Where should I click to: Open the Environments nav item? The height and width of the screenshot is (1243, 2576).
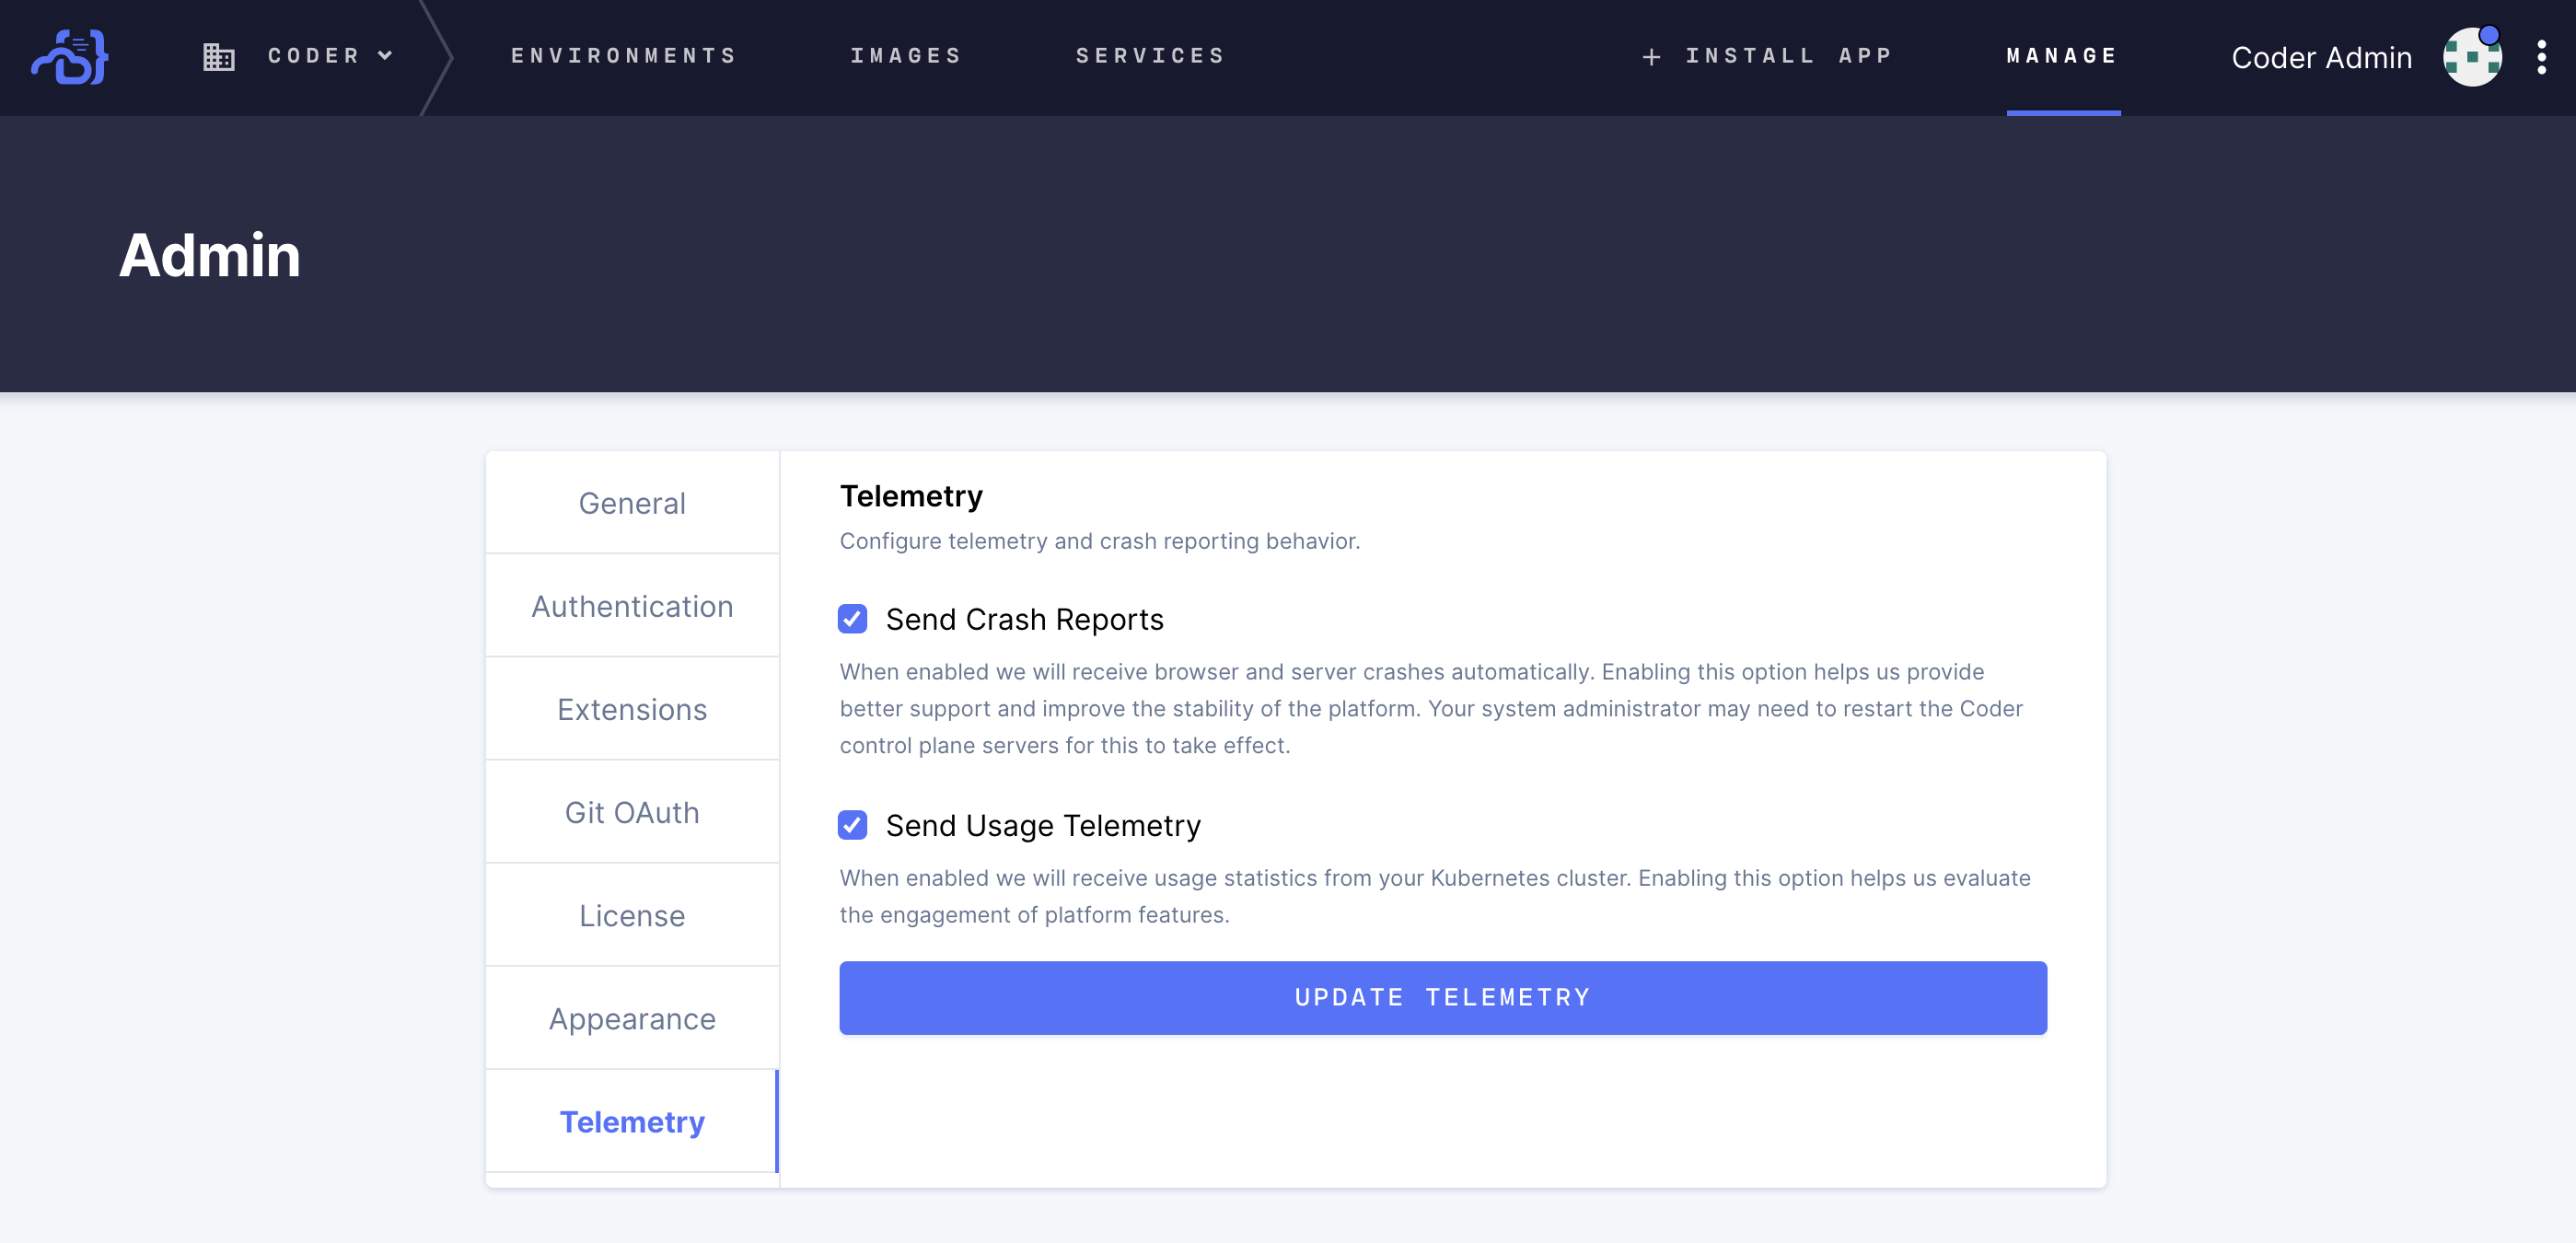click(624, 56)
